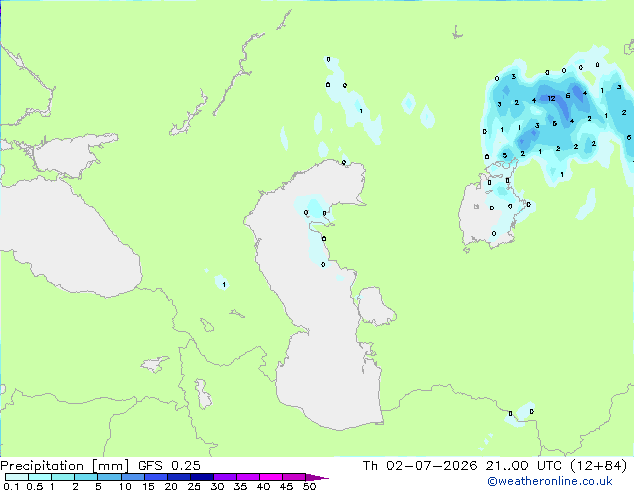Click the '21..00 UTC' time text
The width and height of the screenshot is (634, 490).
tap(524, 466)
